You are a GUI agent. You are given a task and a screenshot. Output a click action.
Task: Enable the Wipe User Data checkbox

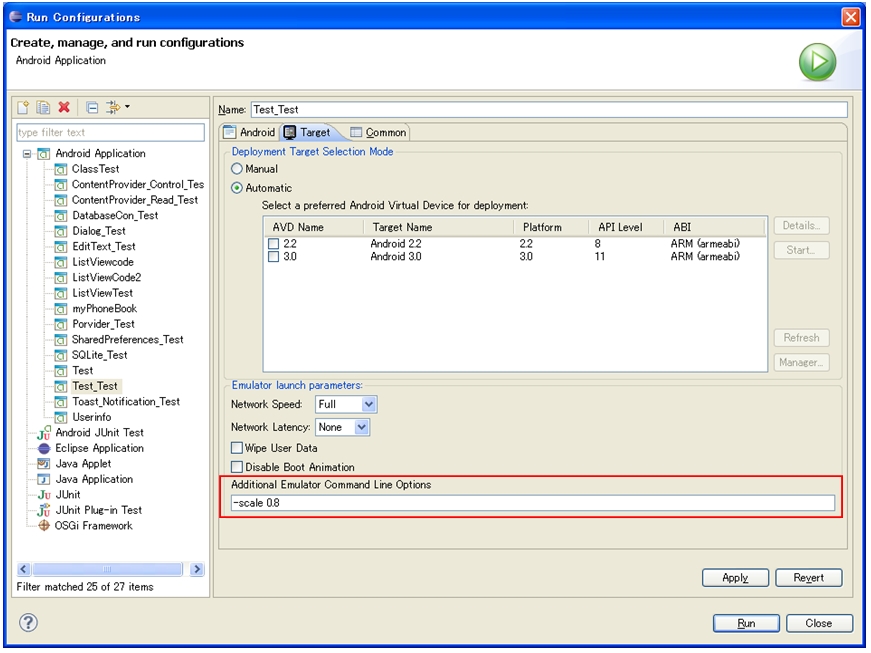click(x=237, y=448)
